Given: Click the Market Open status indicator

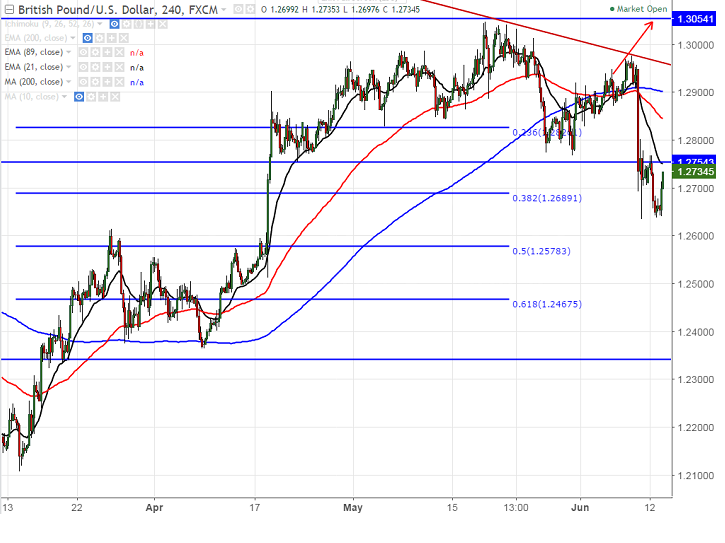Looking at the screenshot, I should pos(639,9).
